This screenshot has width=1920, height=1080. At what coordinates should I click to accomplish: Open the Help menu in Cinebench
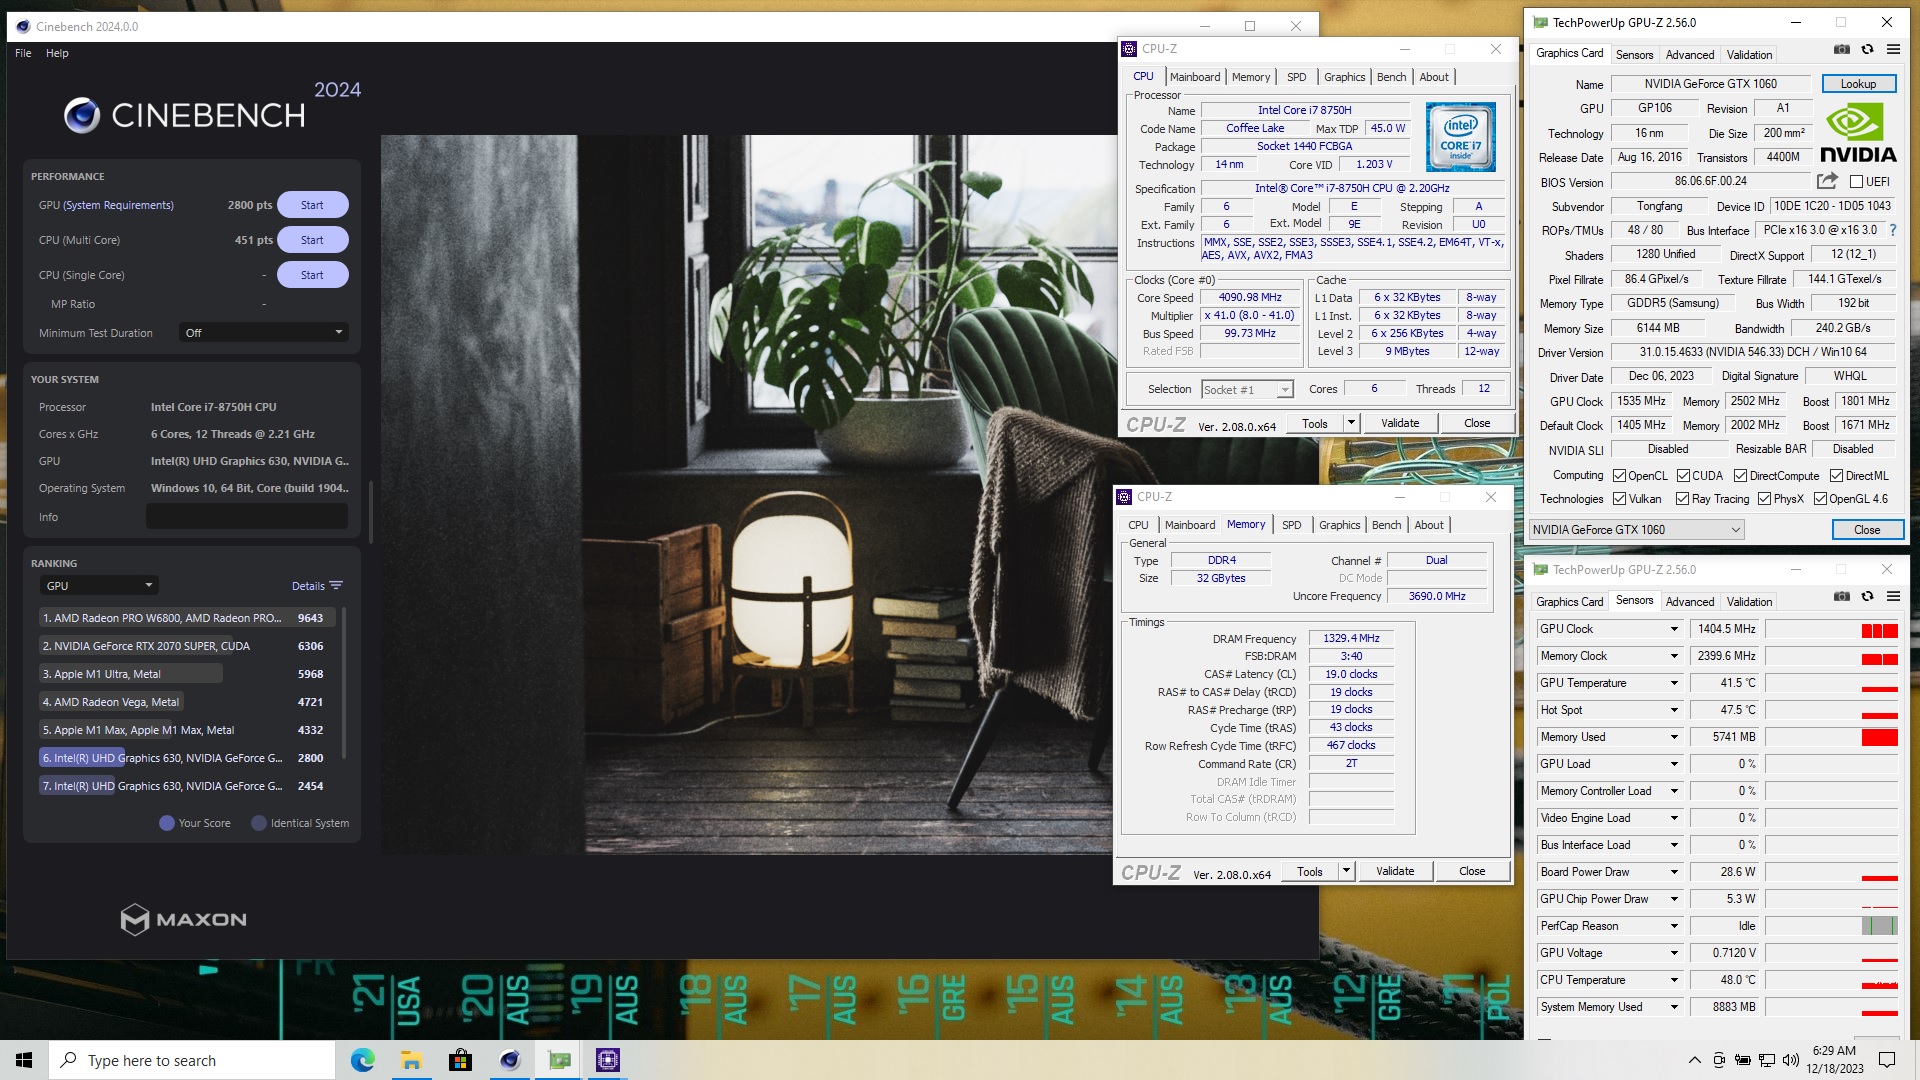[x=57, y=53]
